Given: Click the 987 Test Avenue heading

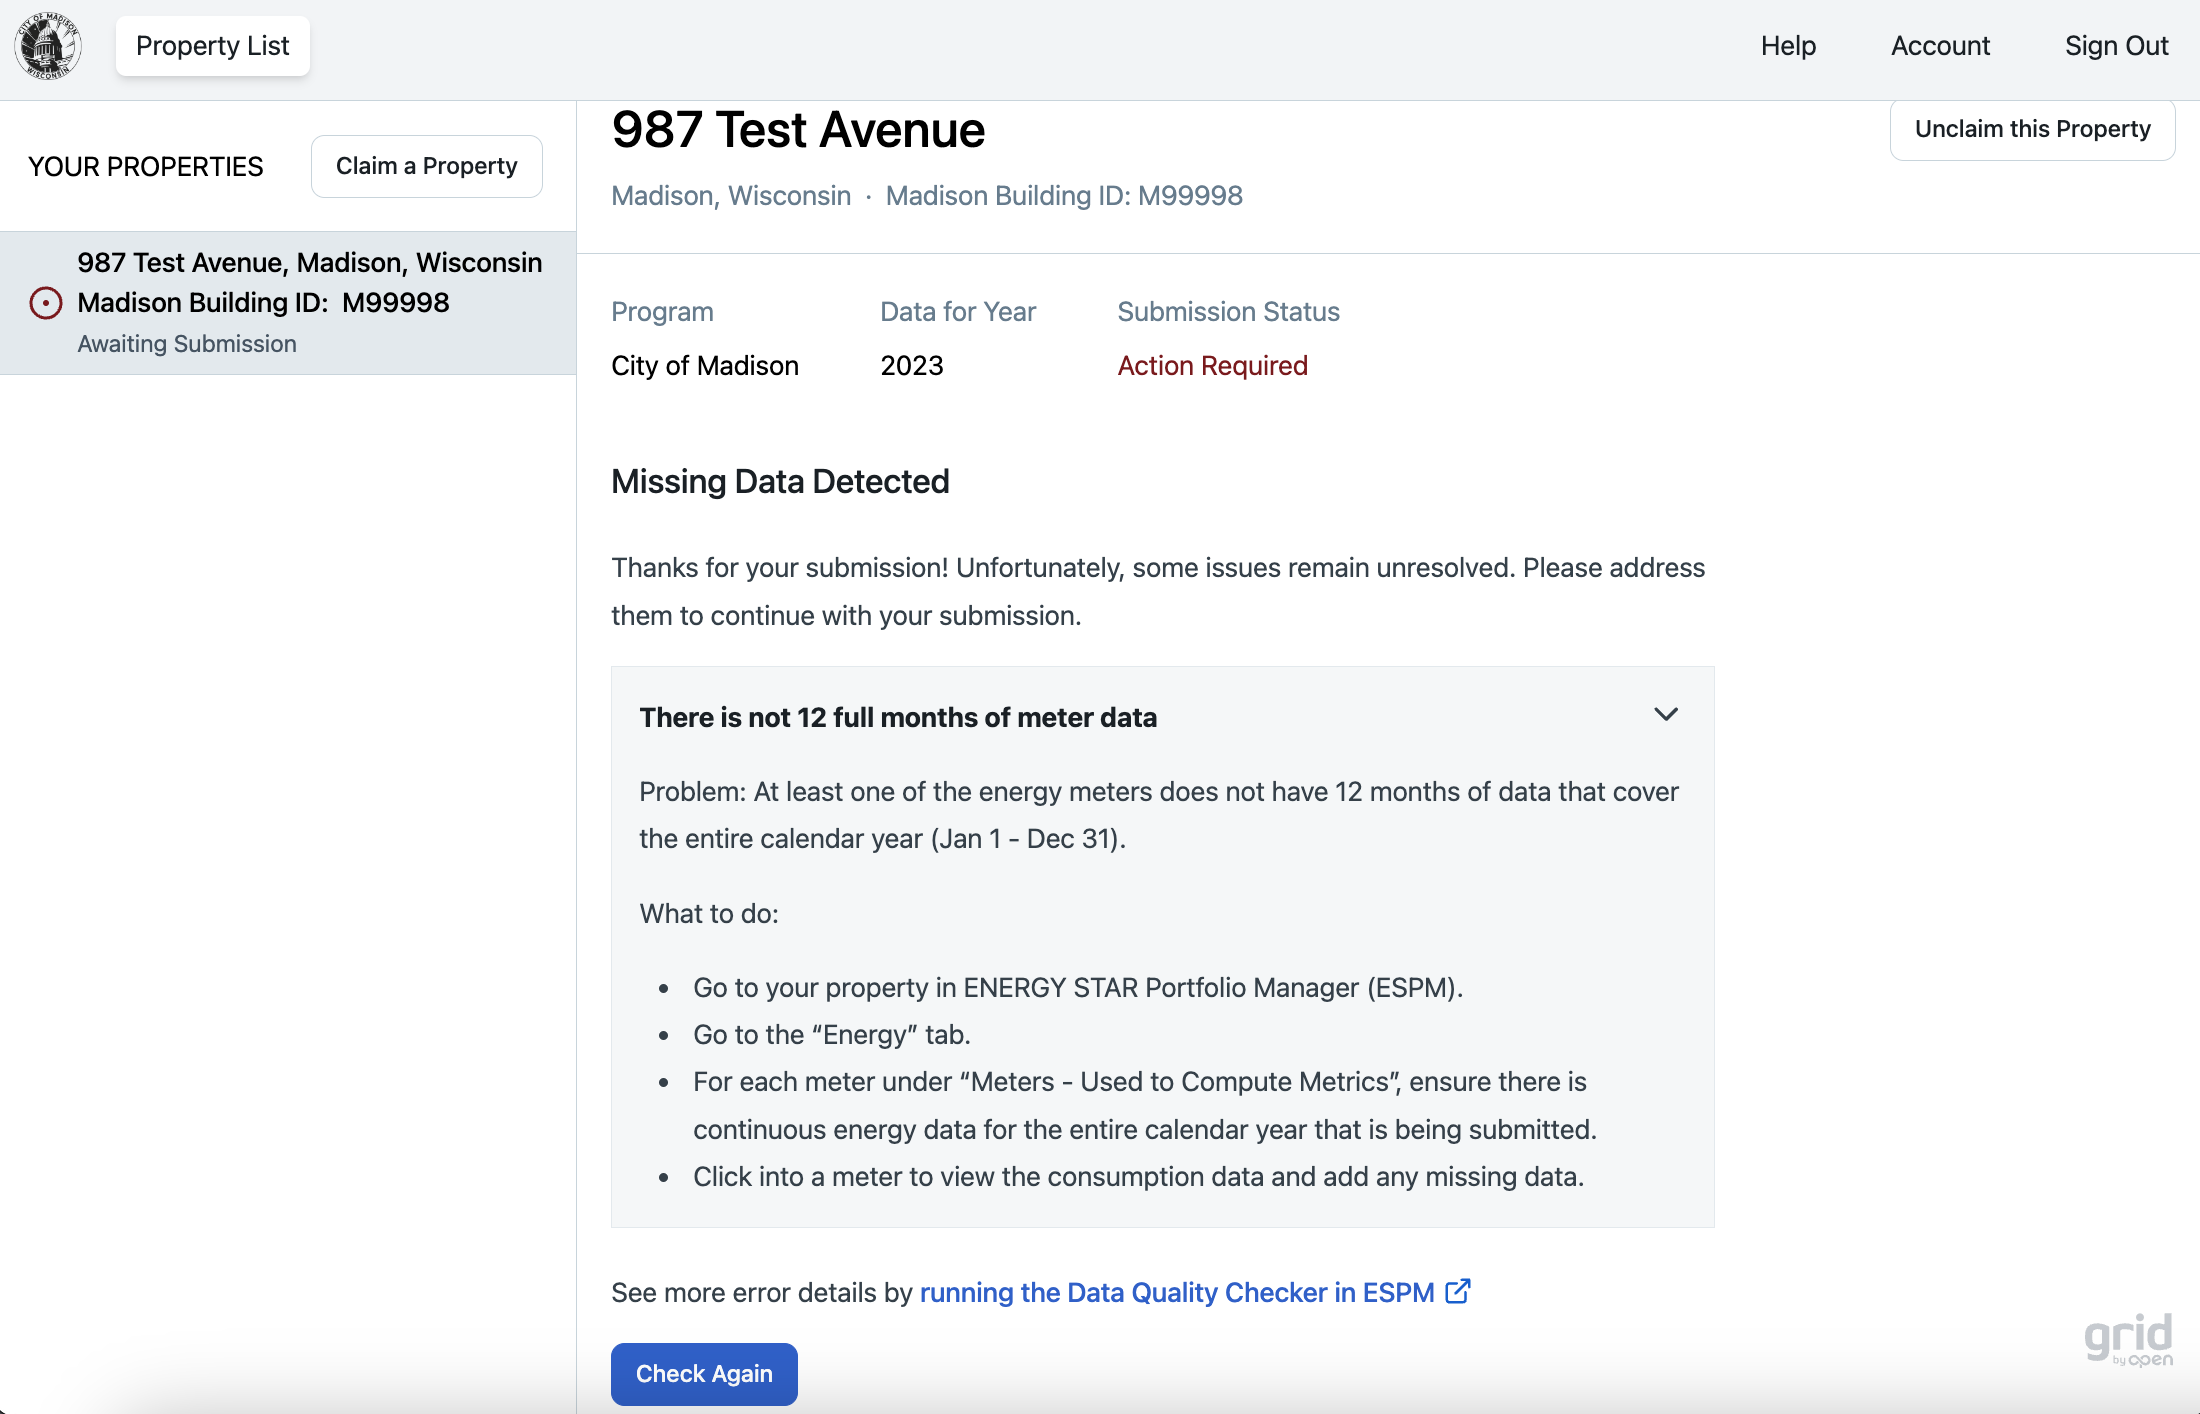Looking at the screenshot, I should coord(798,131).
